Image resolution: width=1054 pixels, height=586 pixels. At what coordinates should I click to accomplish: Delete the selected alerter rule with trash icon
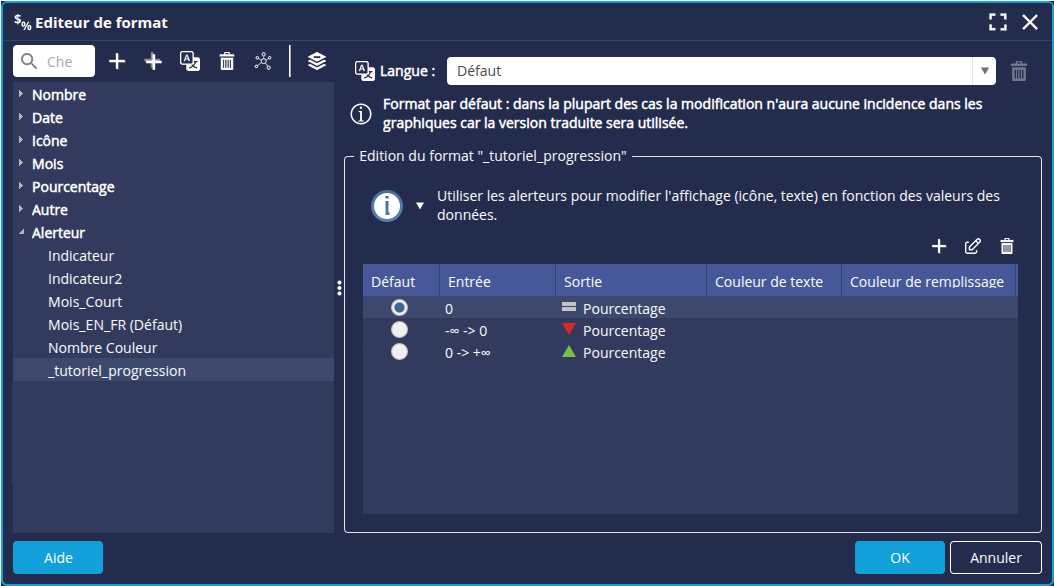click(x=1007, y=247)
